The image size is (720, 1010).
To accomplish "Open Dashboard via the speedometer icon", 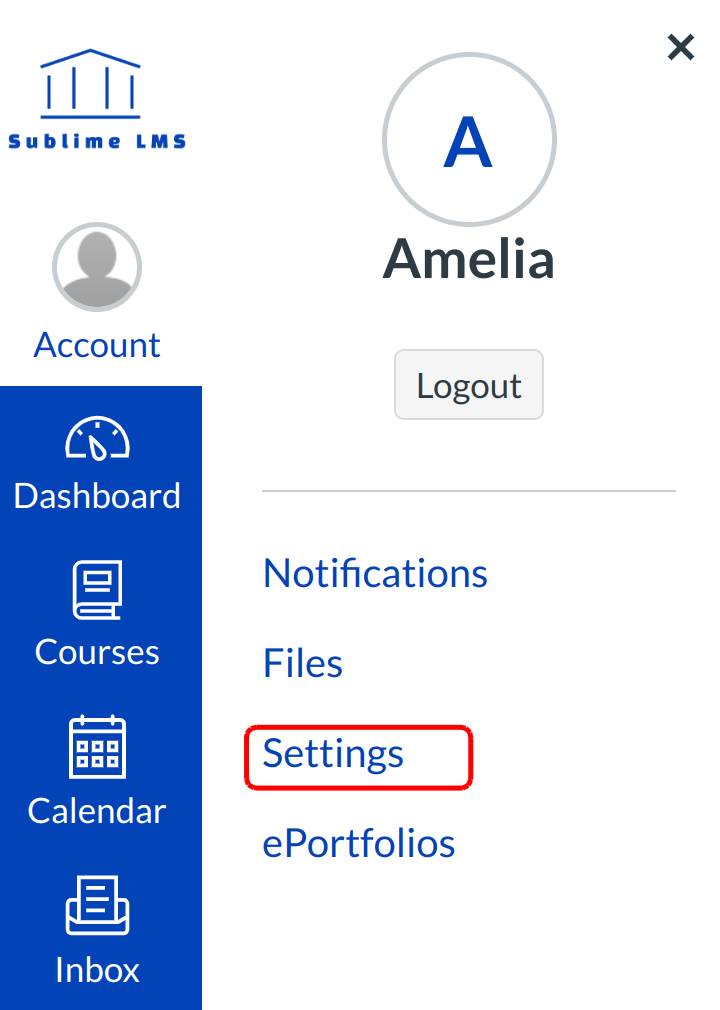I will pyautogui.click(x=97, y=439).
